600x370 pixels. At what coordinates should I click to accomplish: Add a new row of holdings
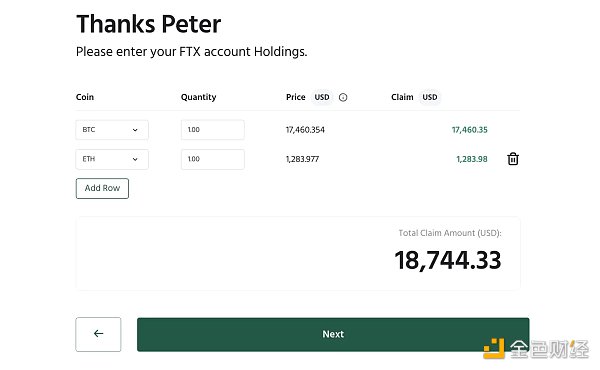pyautogui.click(x=102, y=188)
